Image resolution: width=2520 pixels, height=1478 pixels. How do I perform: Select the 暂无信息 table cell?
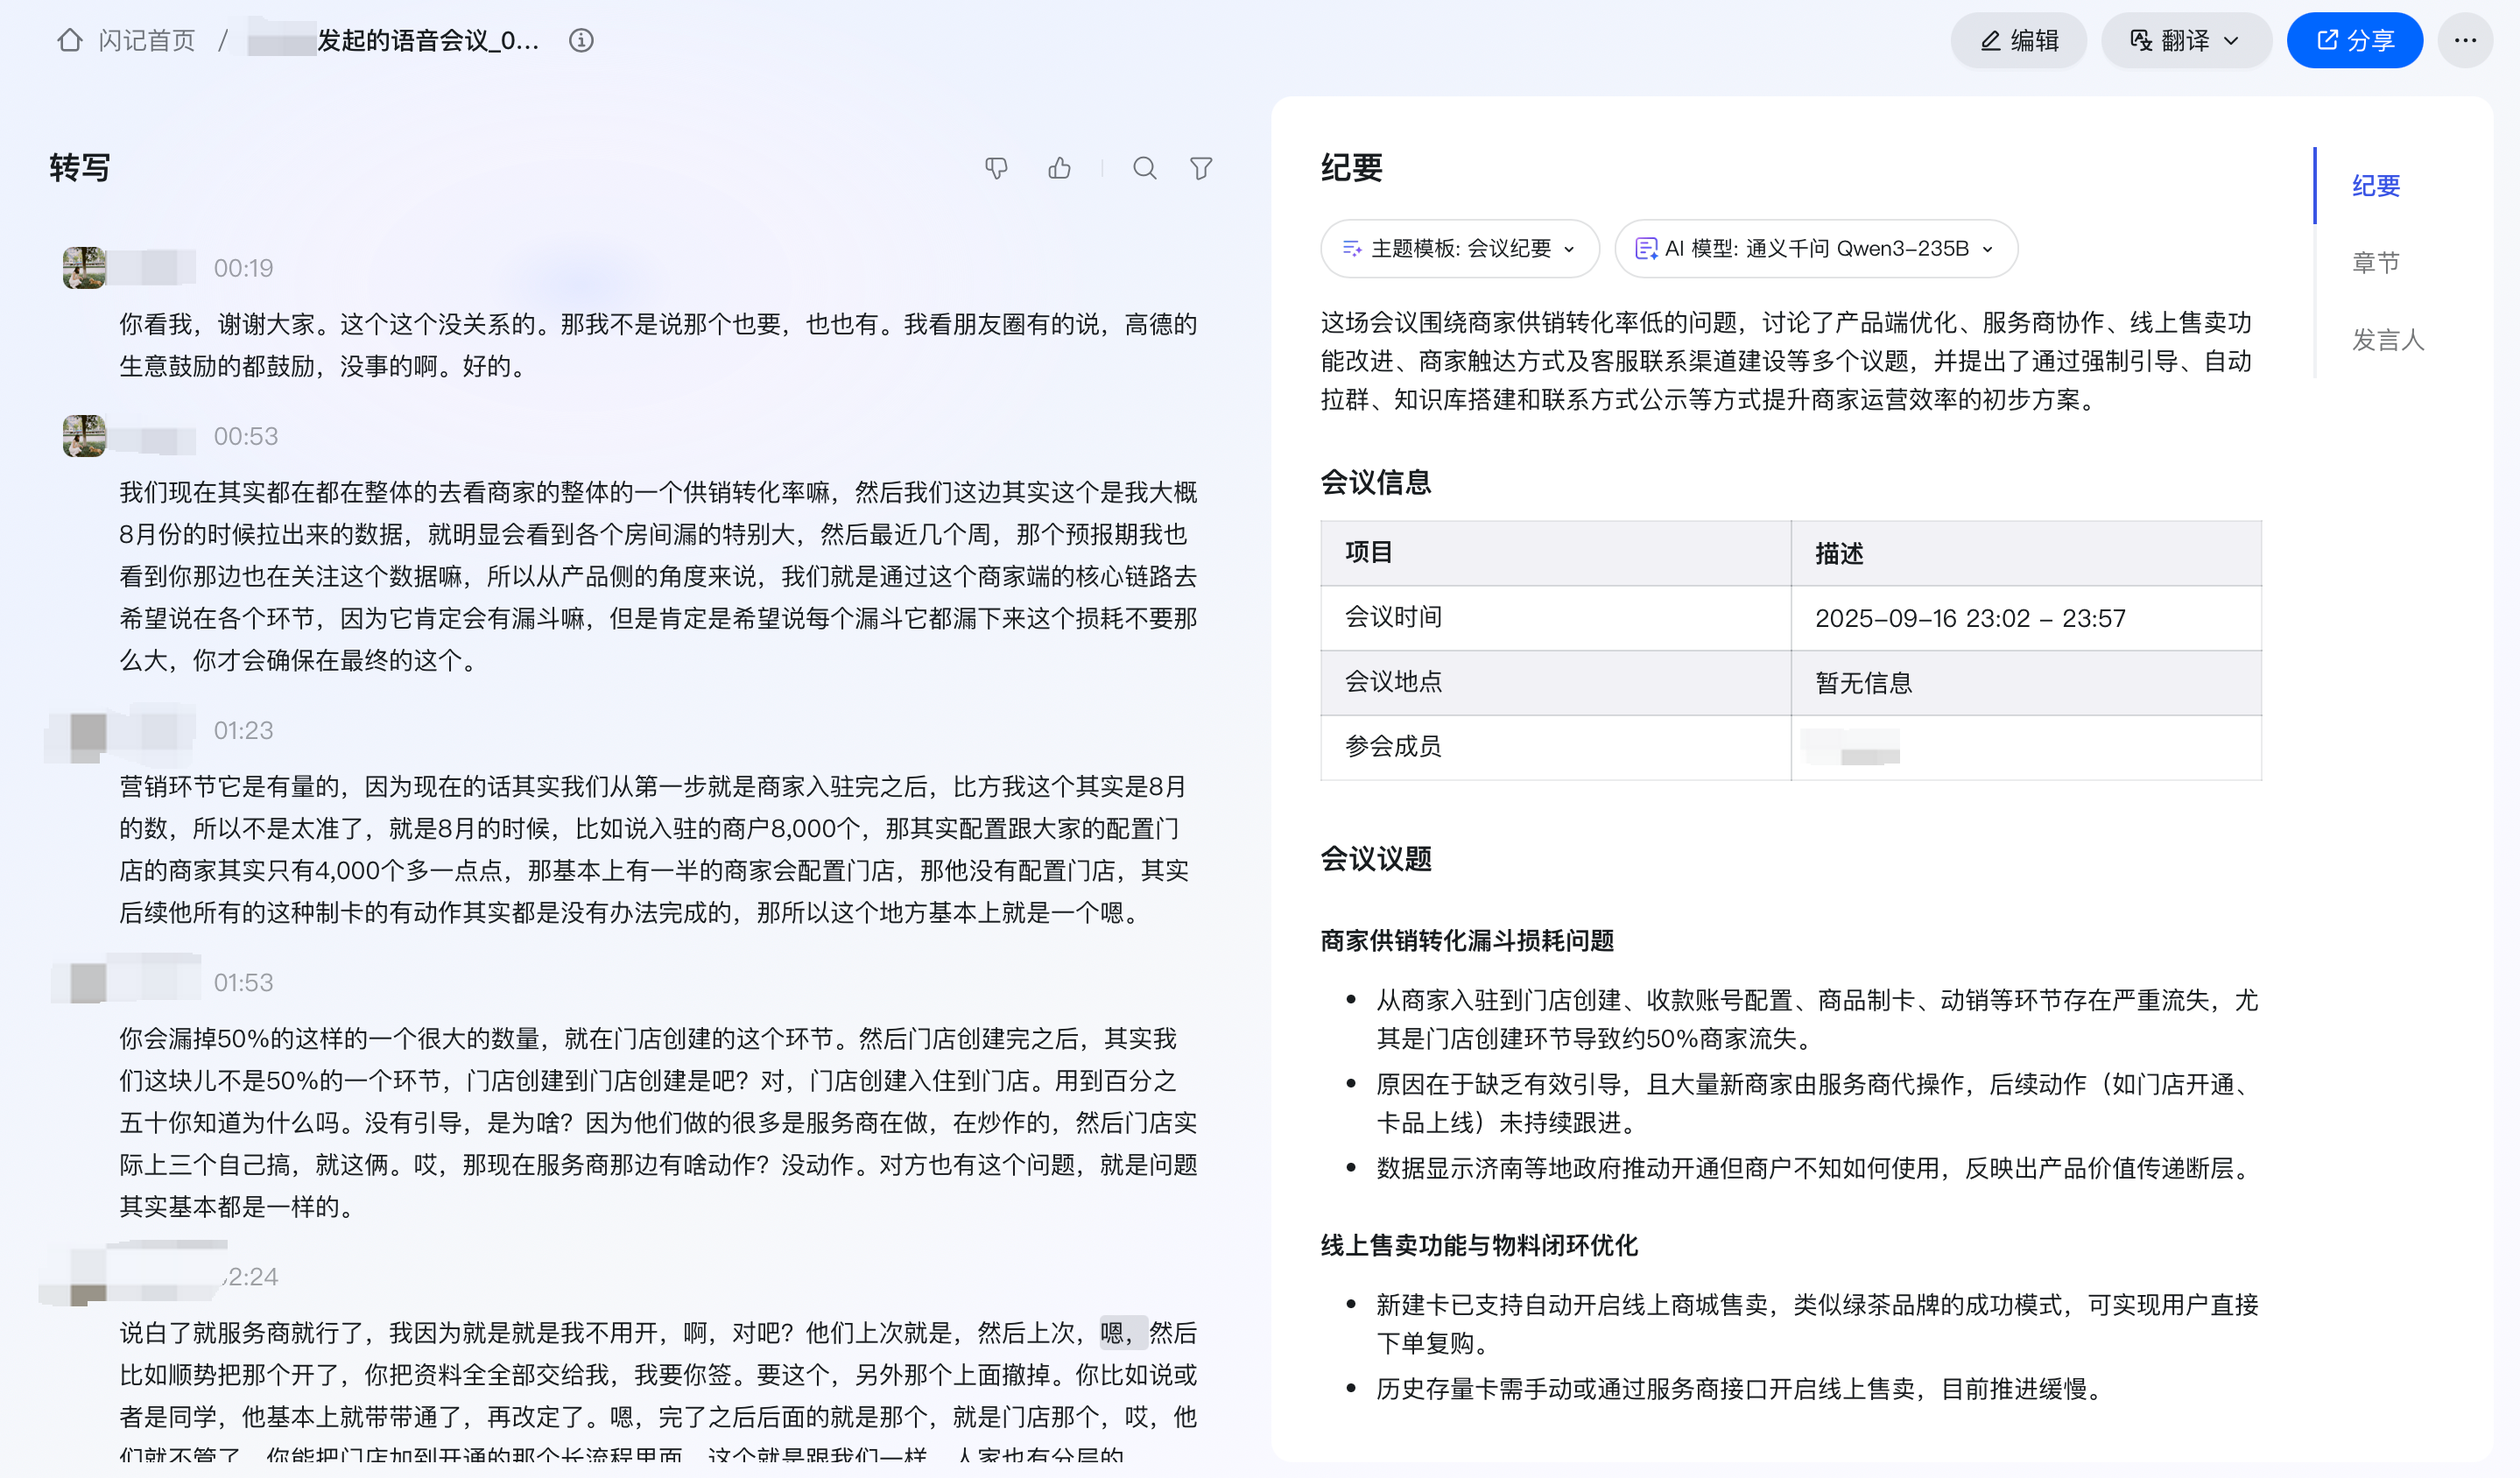coord(2026,682)
